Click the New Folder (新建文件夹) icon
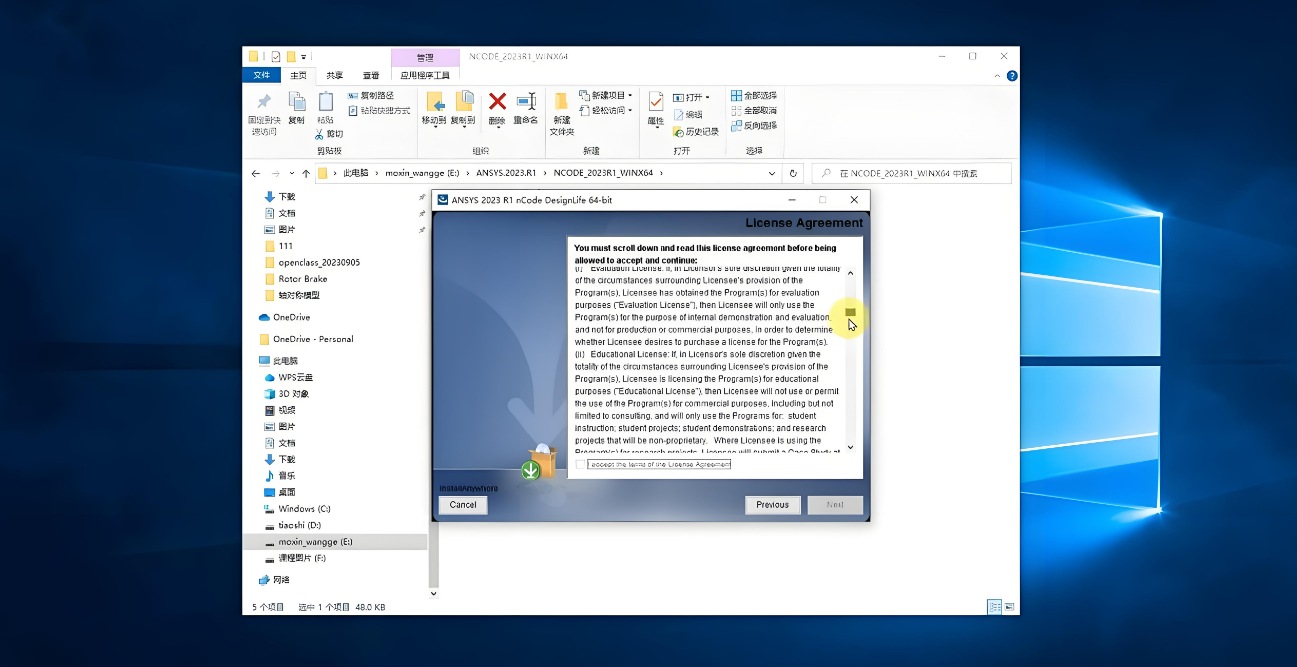The width and height of the screenshot is (1297, 667). pyautogui.click(x=561, y=102)
